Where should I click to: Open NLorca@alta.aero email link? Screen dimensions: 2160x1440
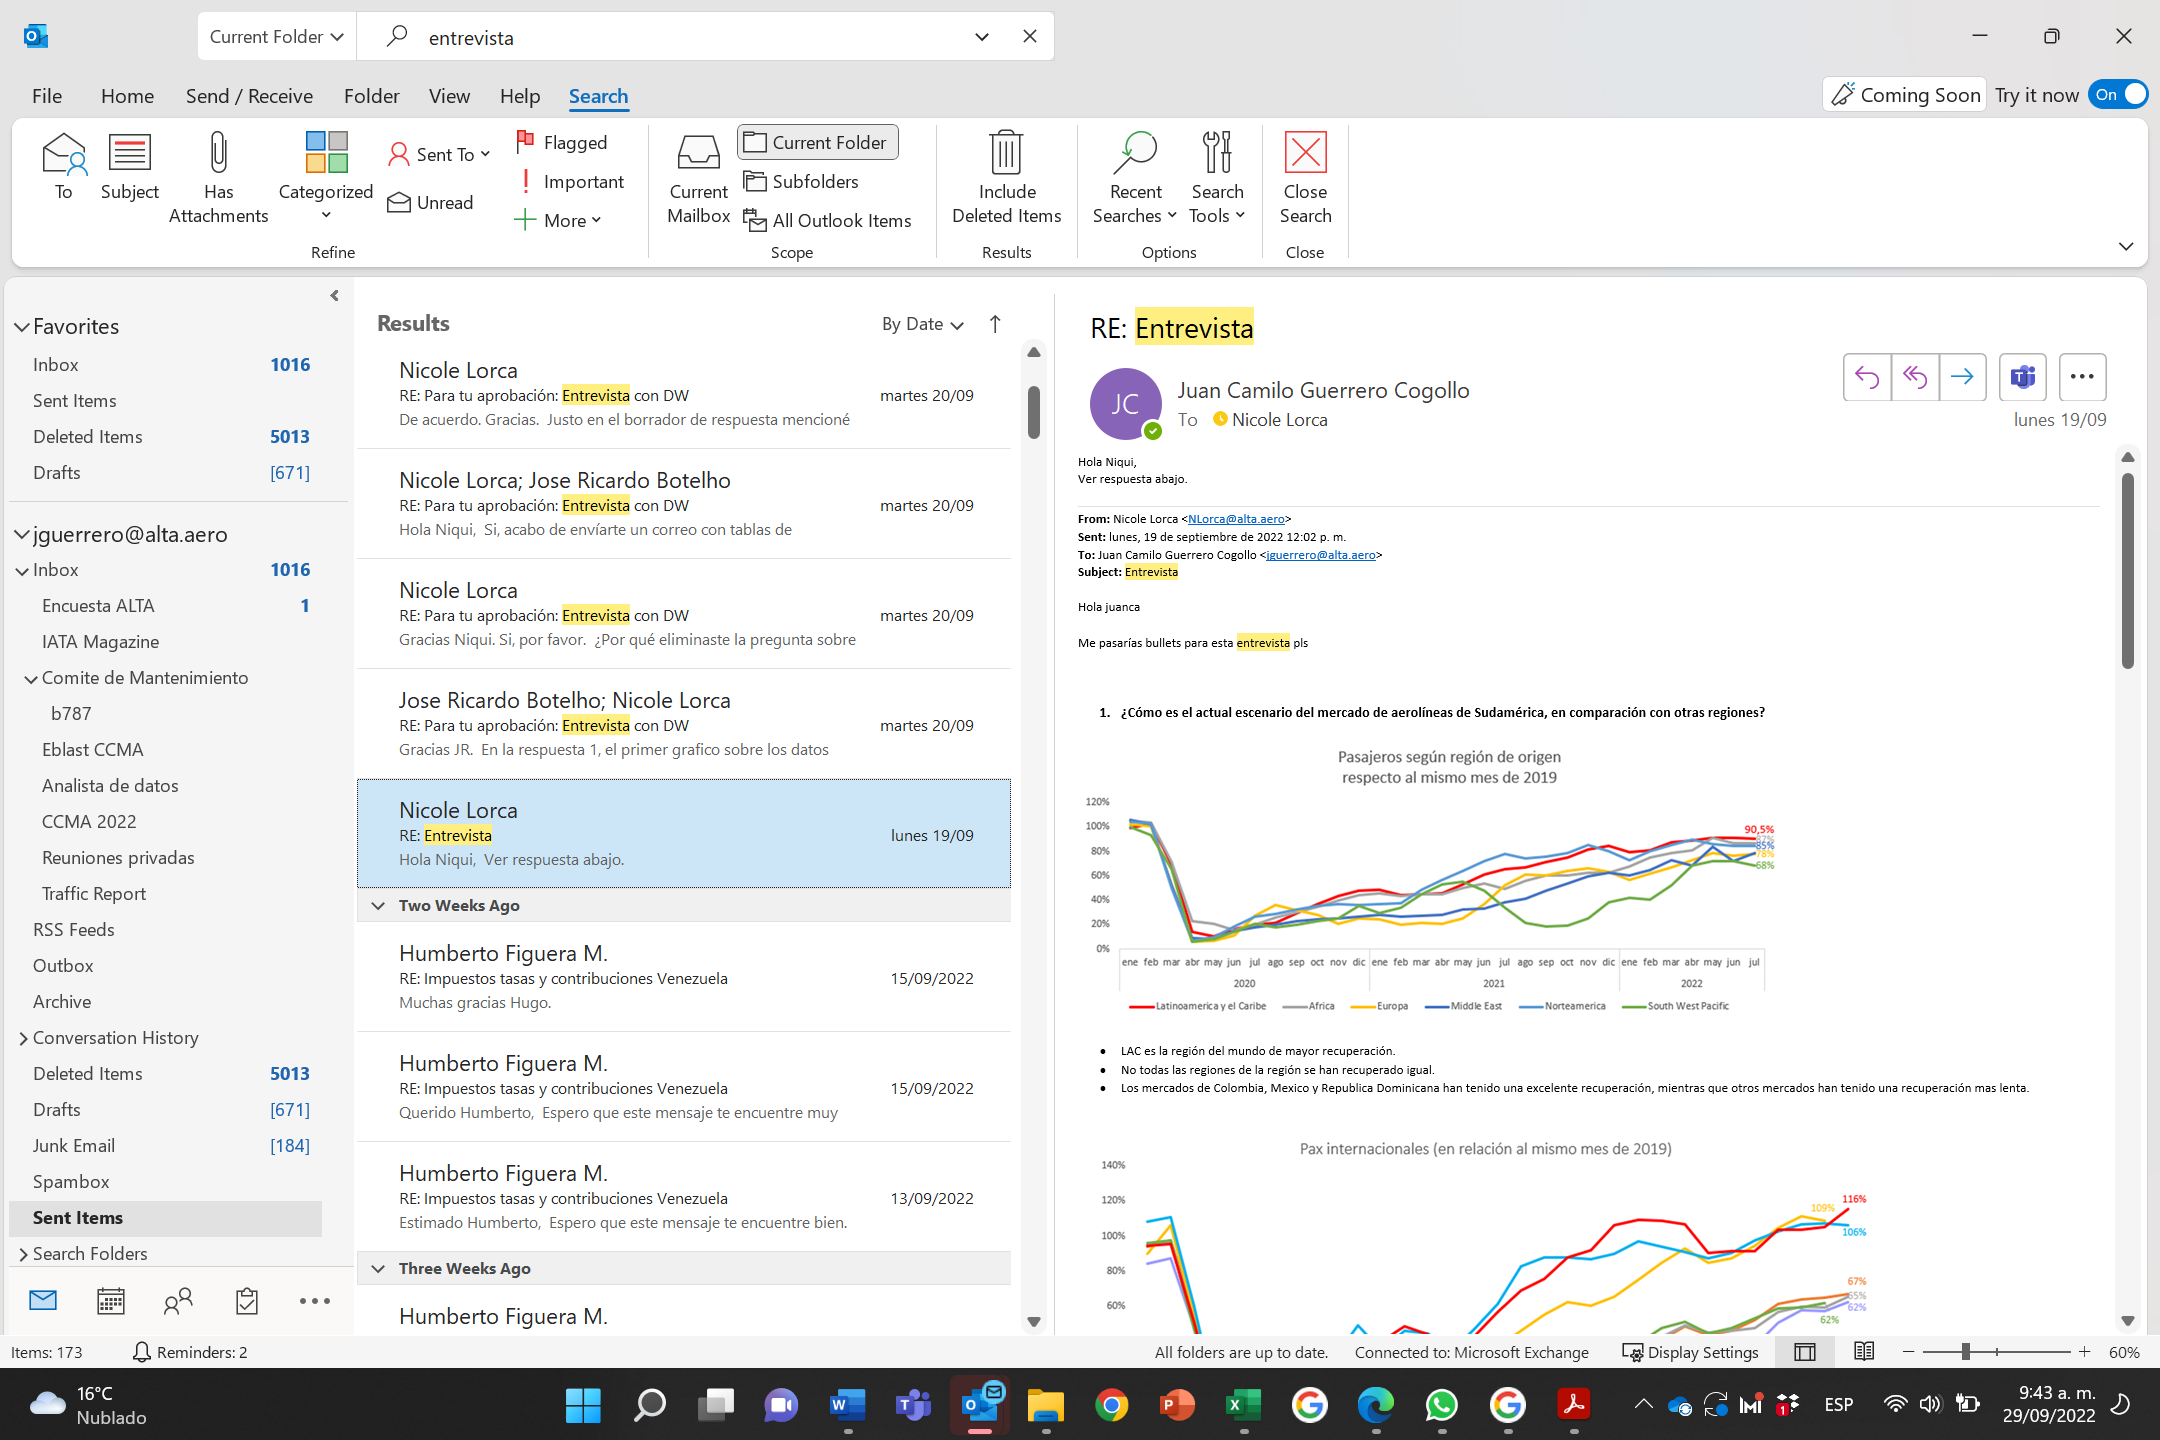pyautogui.click(x=1236, y=519)
